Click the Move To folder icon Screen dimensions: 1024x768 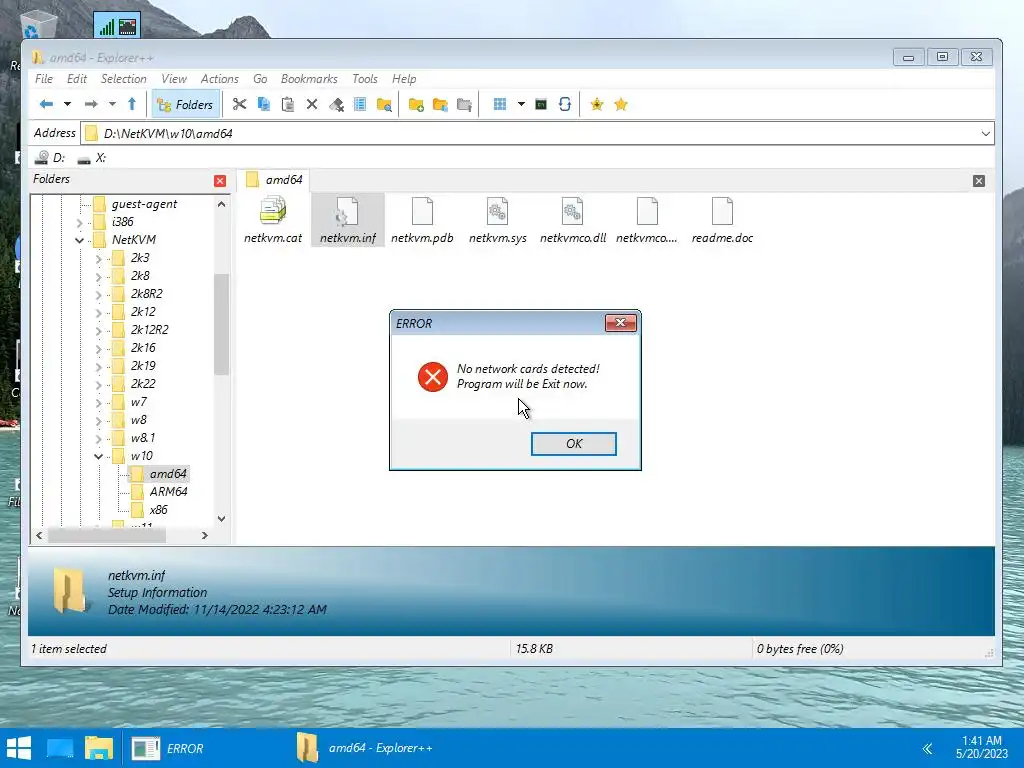pyautogui.click(x=464, y=104)
